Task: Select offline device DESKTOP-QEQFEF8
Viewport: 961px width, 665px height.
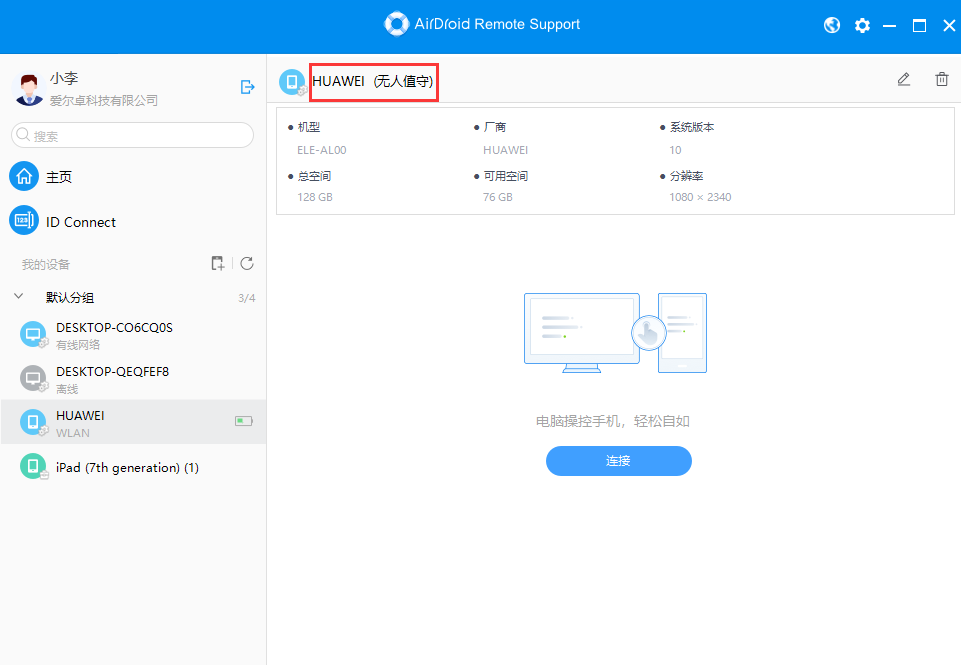Action: pos(133,379)
